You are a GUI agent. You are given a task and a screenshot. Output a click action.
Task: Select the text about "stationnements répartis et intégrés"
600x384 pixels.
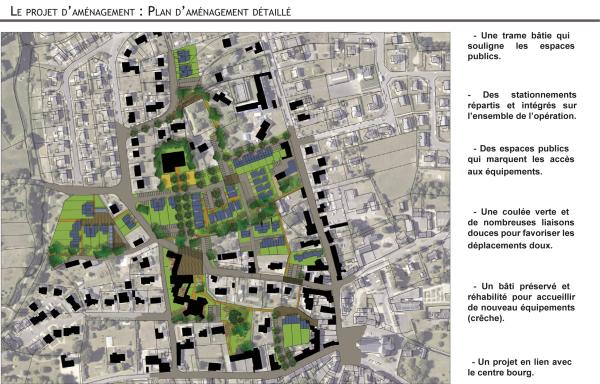(522, 105)
